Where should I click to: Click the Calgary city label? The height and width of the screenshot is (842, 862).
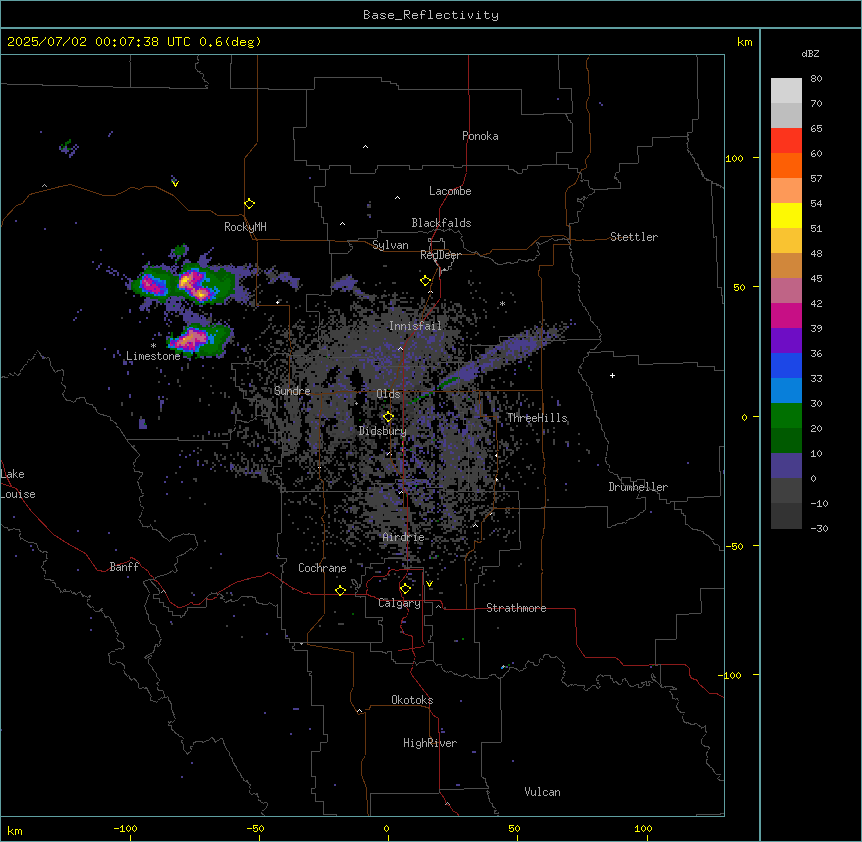399,603
